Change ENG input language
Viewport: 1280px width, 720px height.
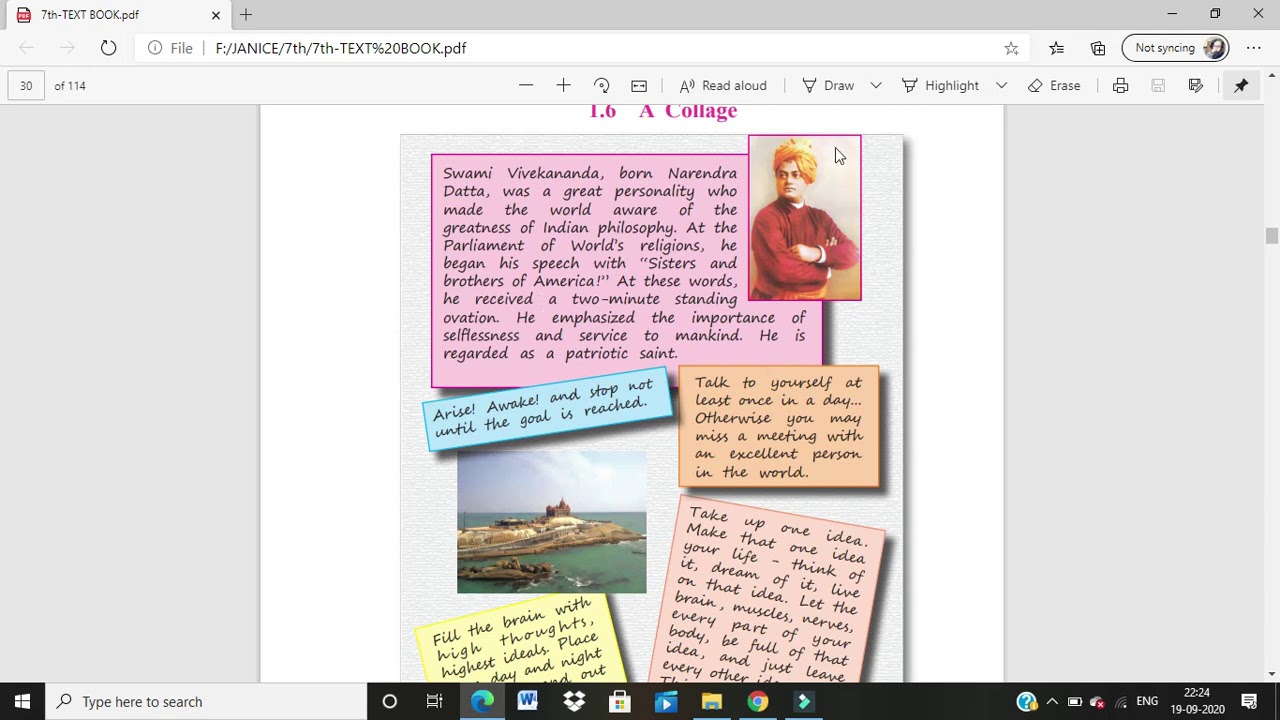coord(1147,702)
